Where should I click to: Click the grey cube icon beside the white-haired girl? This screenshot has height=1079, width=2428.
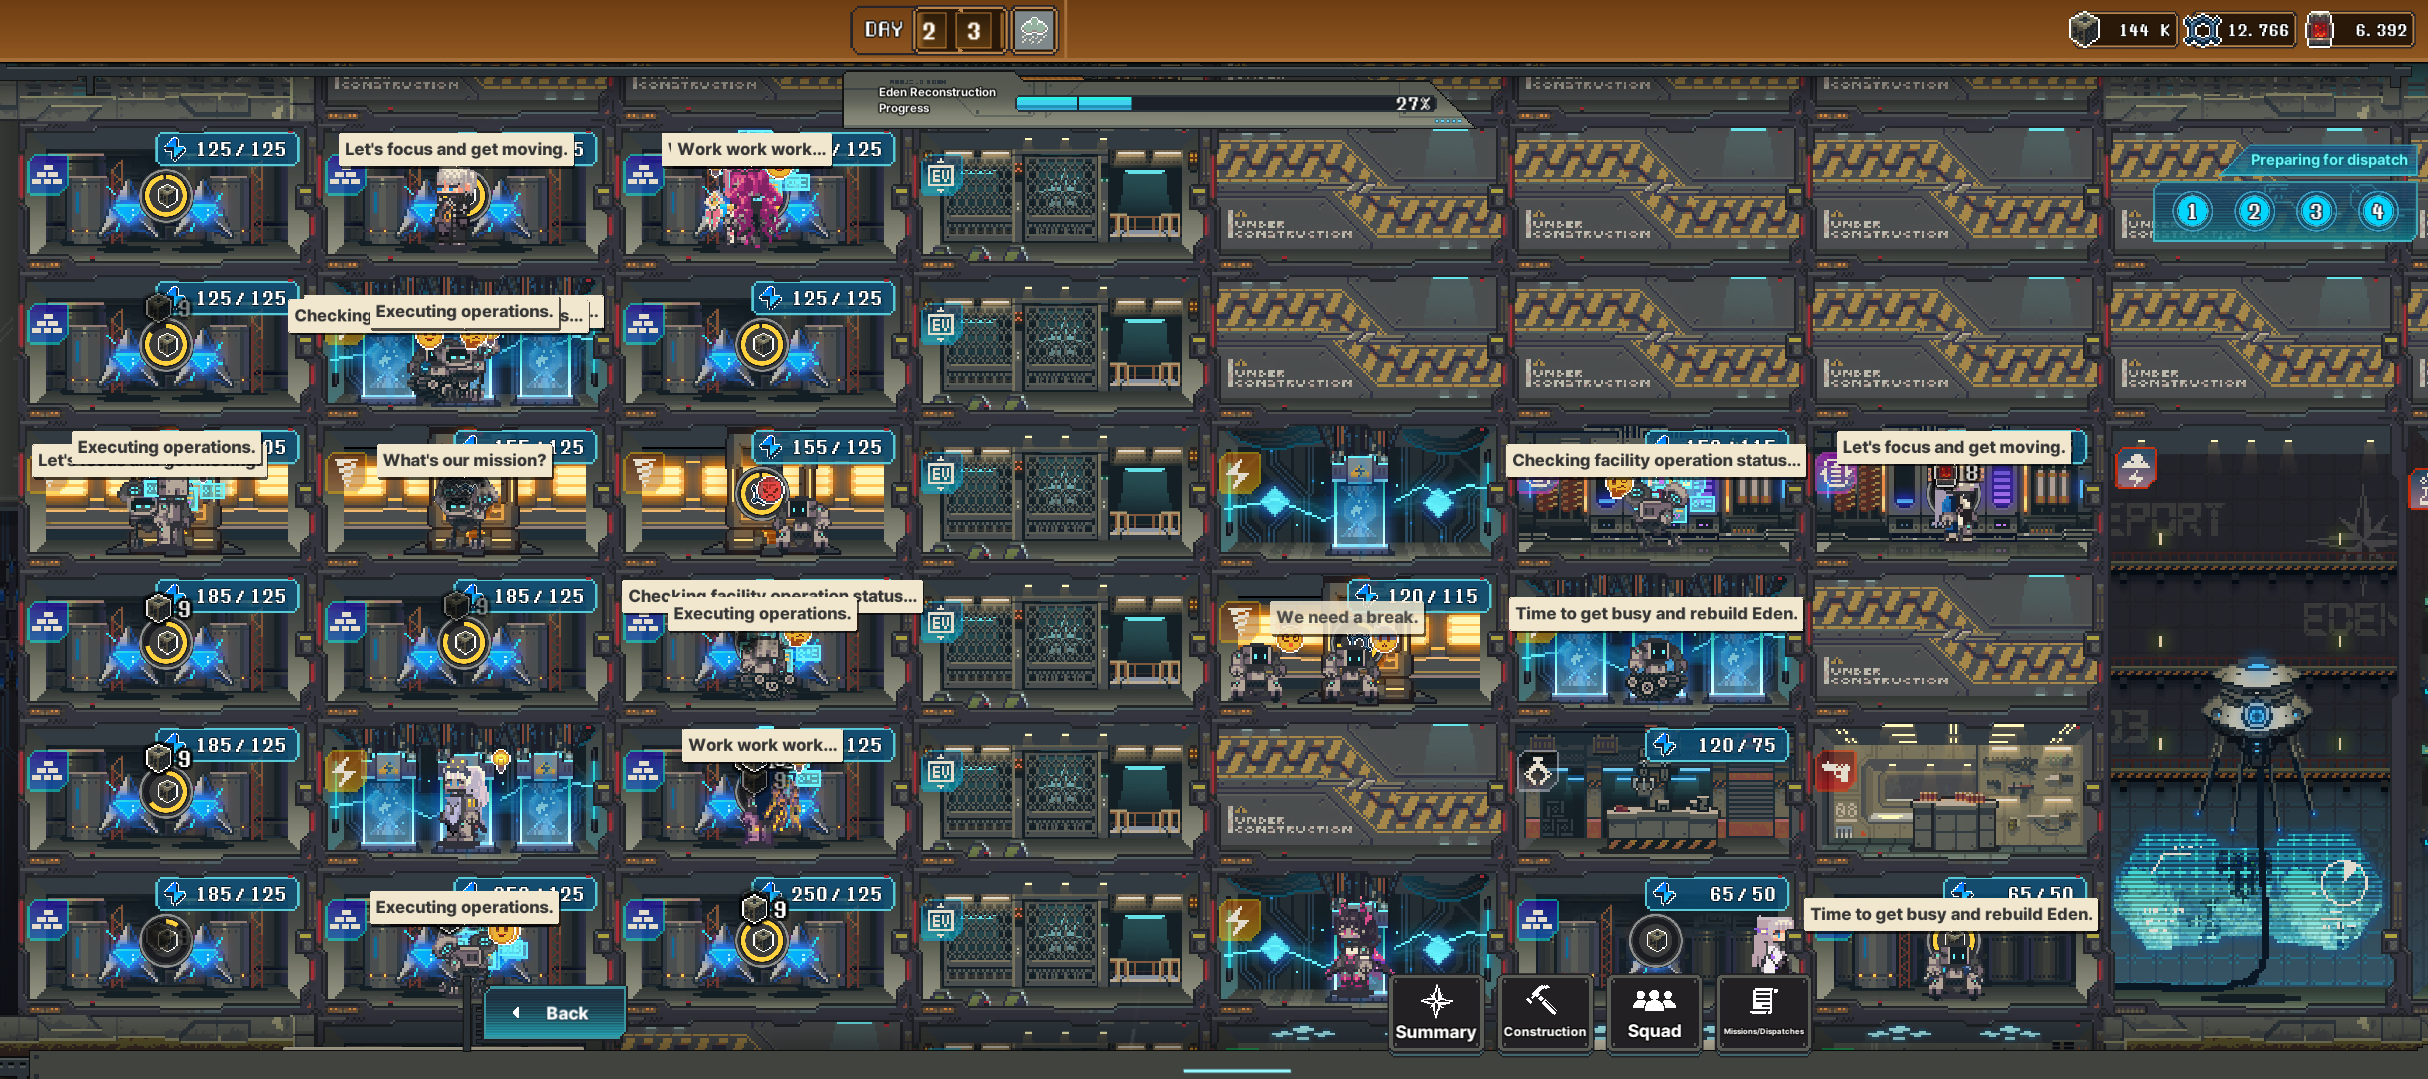pyautogui.click(x=1656, y=940)
